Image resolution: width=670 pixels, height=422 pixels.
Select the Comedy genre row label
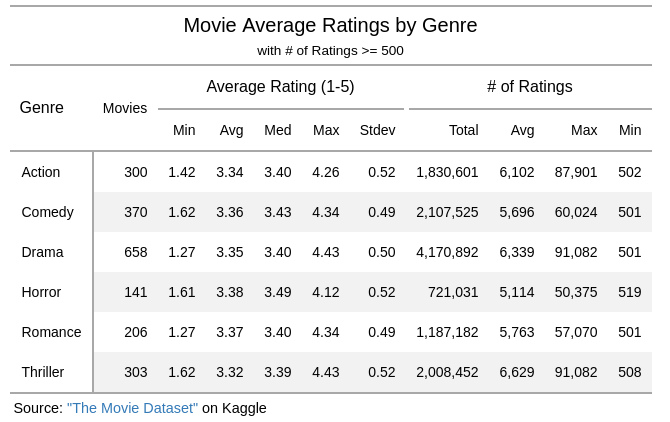pos(47,212)
